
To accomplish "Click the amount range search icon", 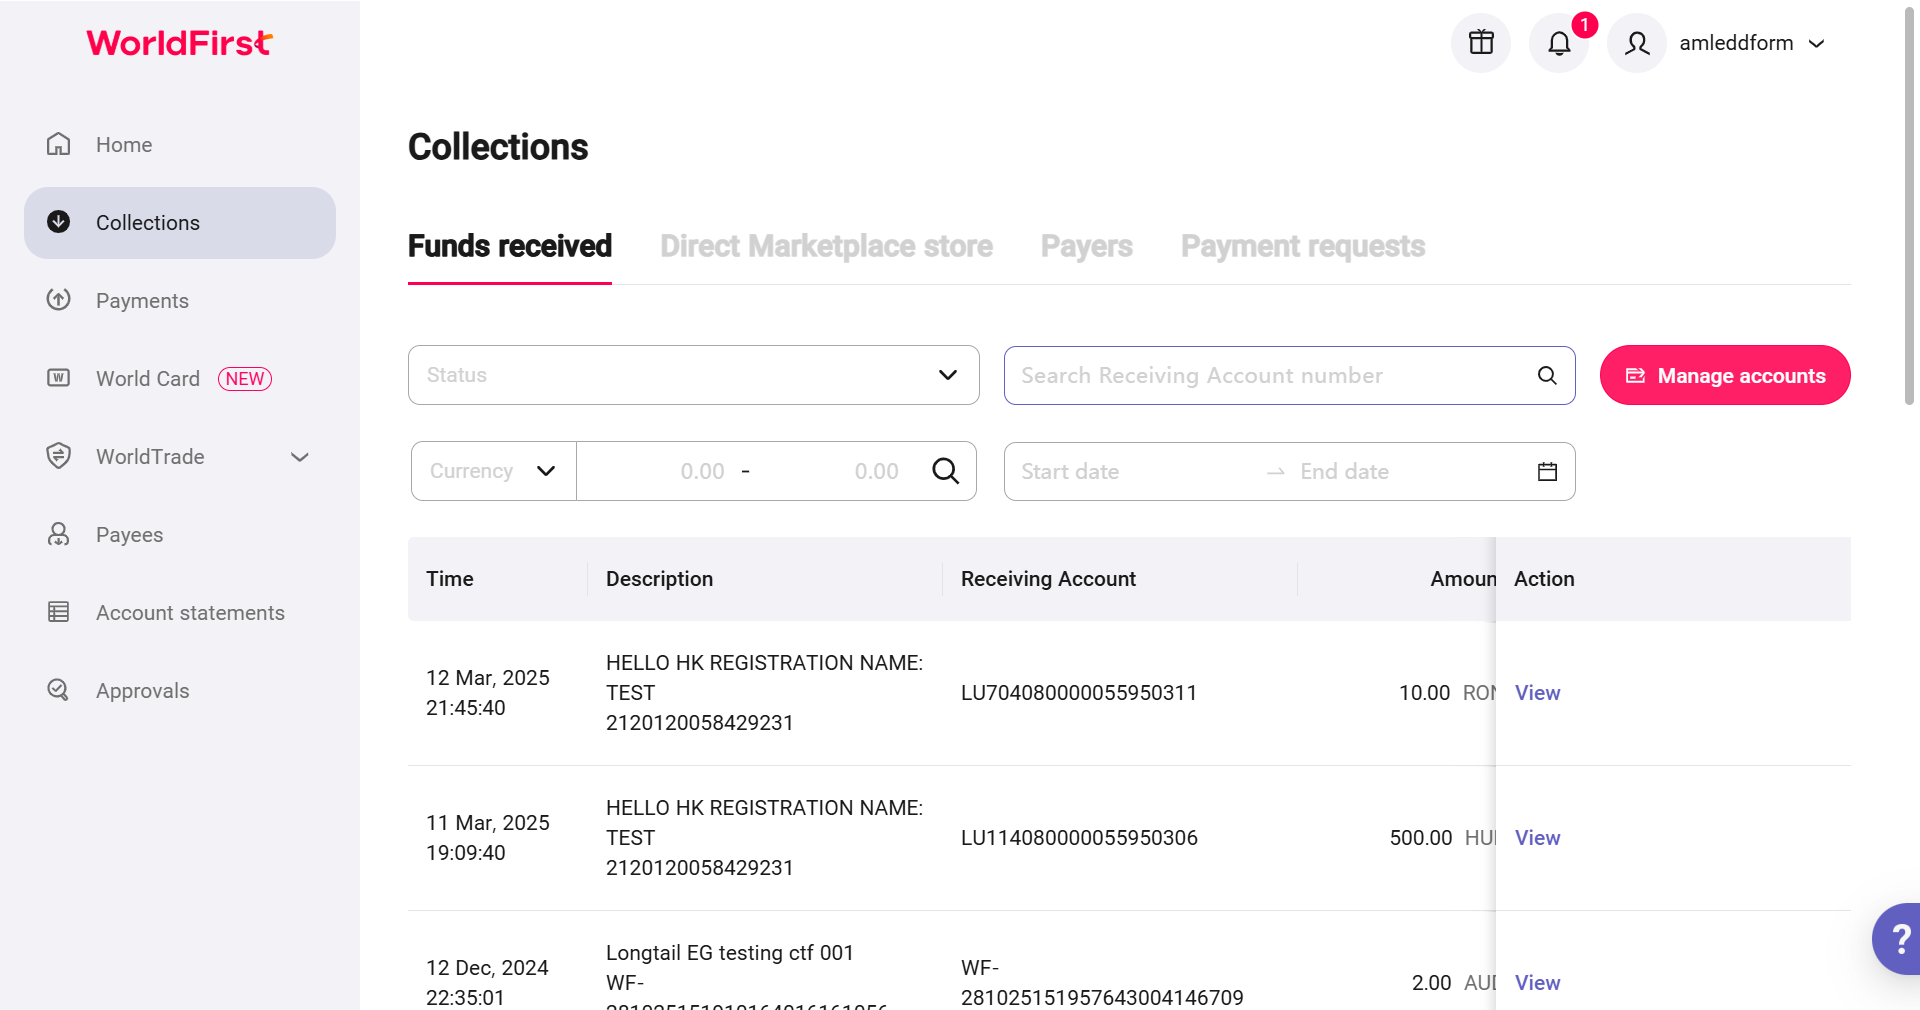I will tap(945, 471).
